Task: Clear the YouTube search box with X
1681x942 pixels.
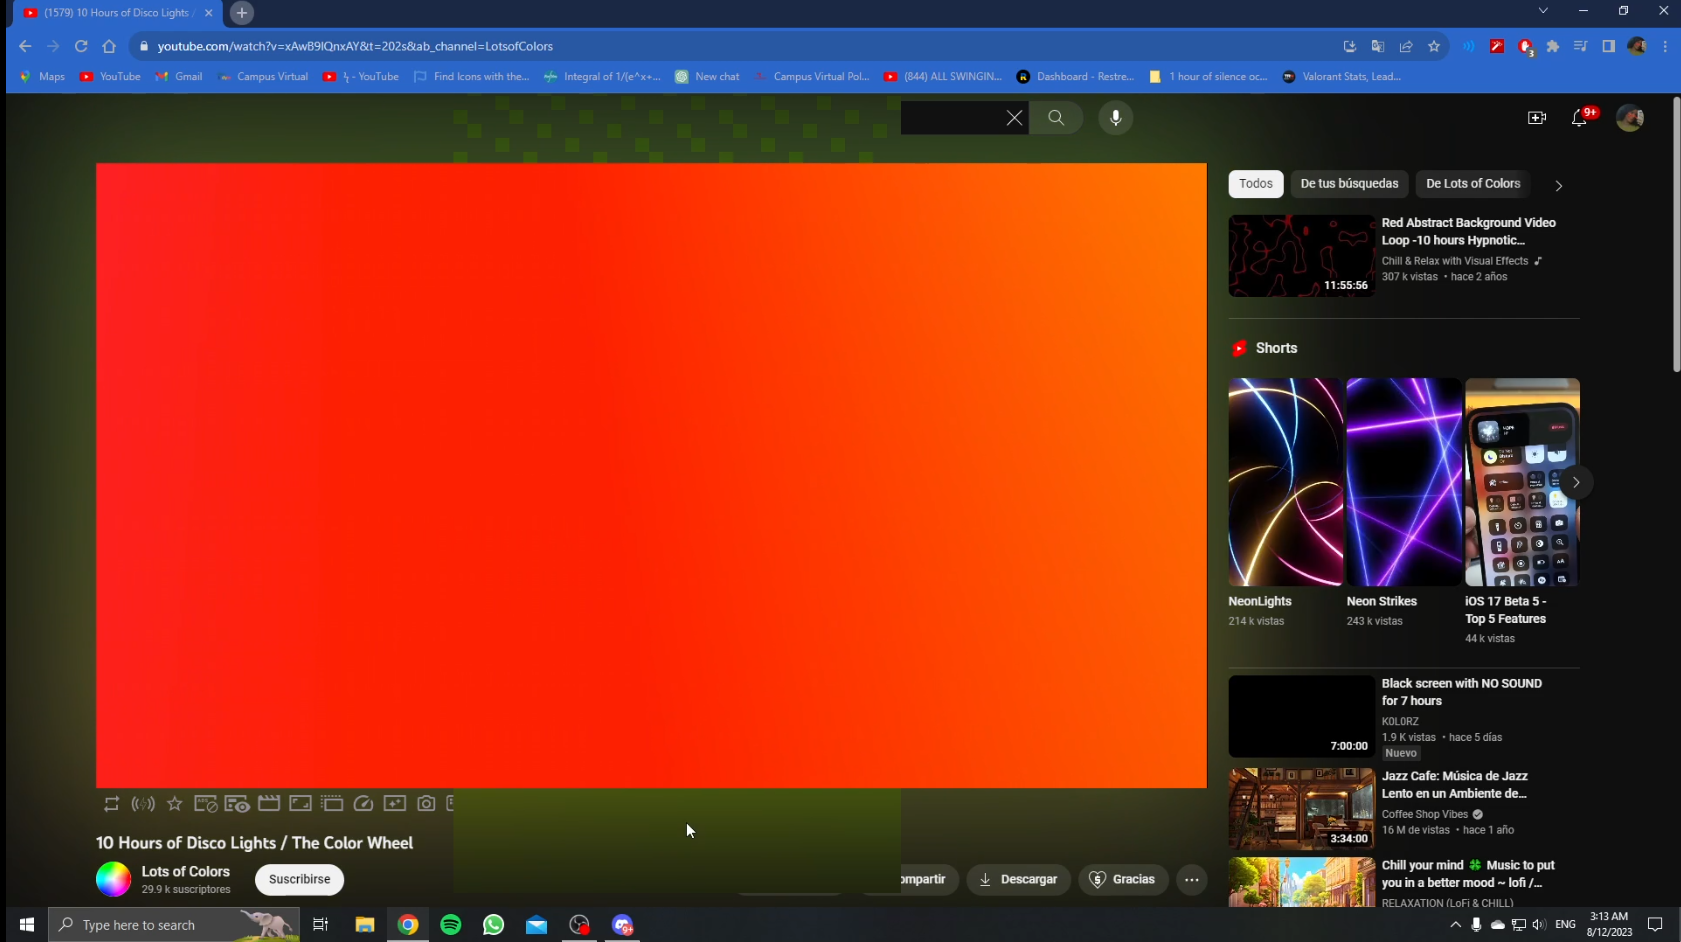Action: click(x=1014, y=118)
